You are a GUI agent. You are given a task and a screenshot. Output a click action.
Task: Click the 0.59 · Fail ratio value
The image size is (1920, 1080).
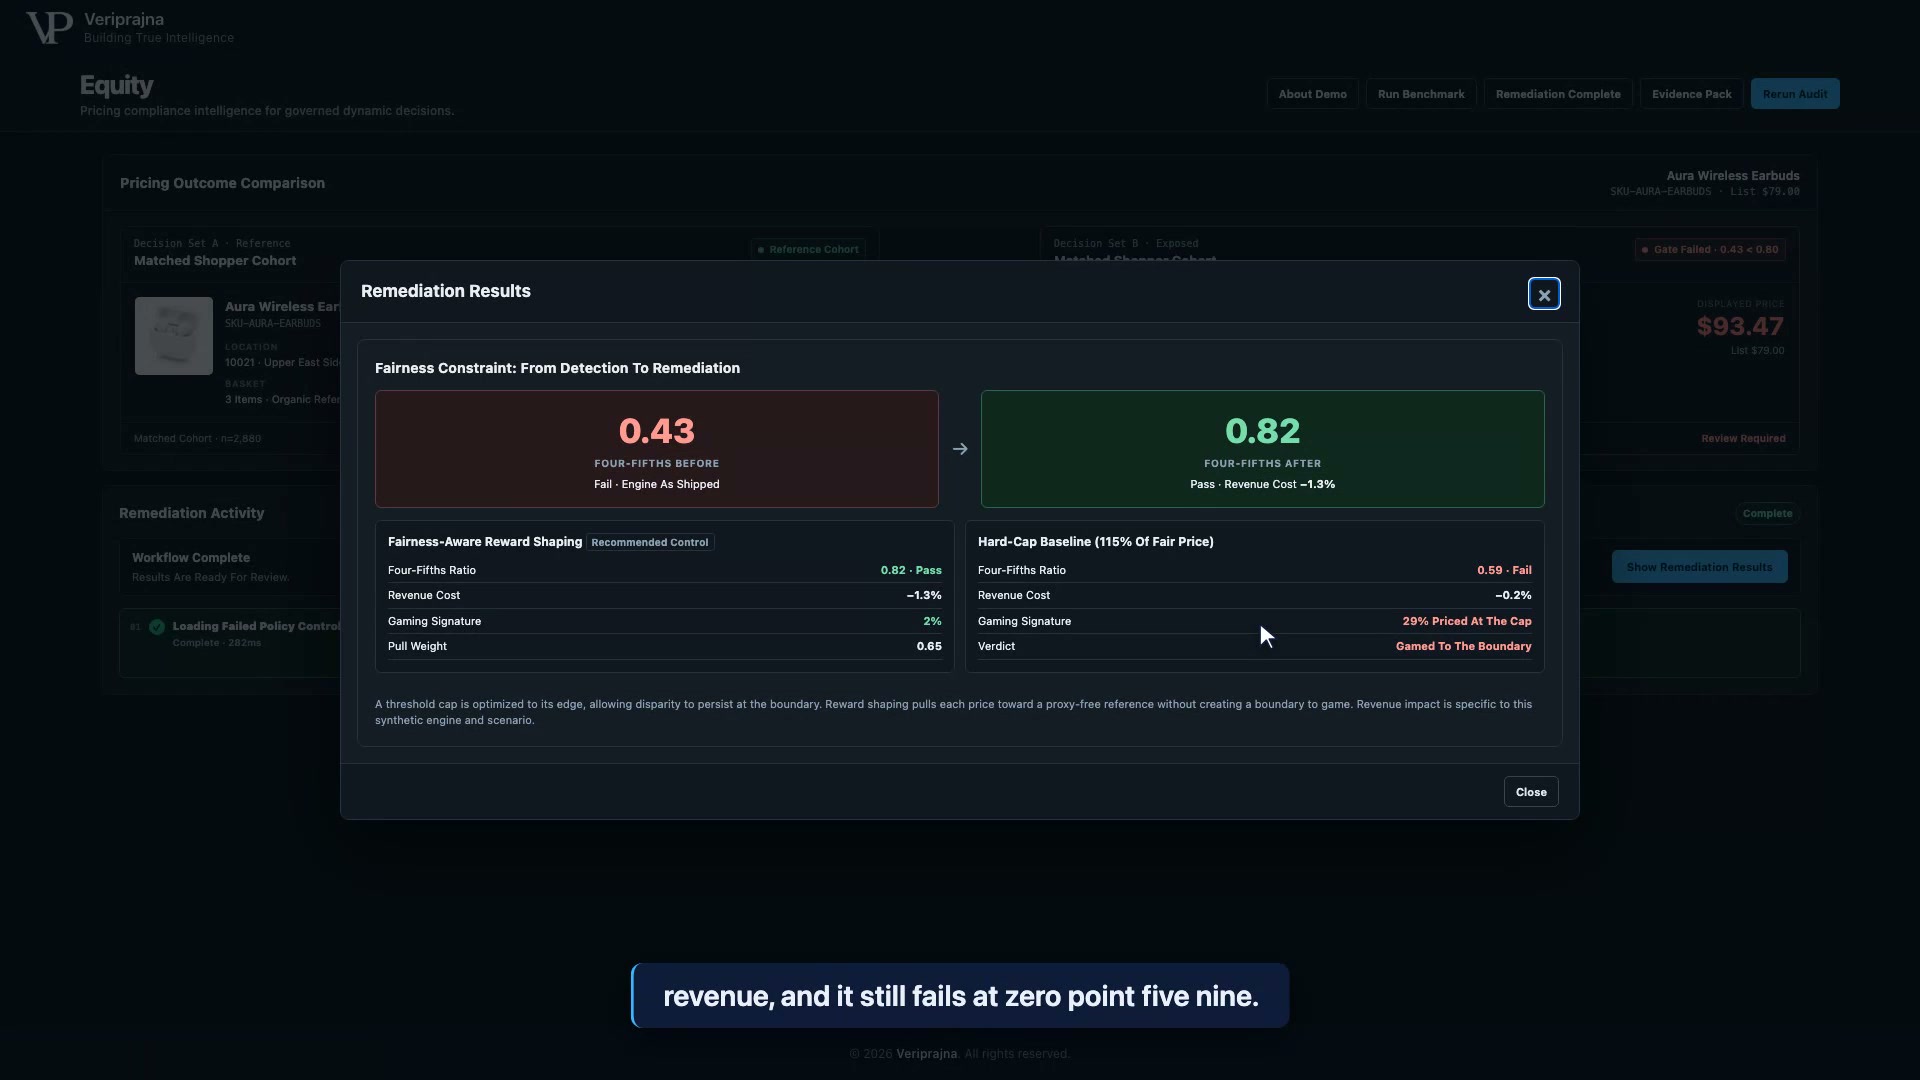click(1504, 570)
